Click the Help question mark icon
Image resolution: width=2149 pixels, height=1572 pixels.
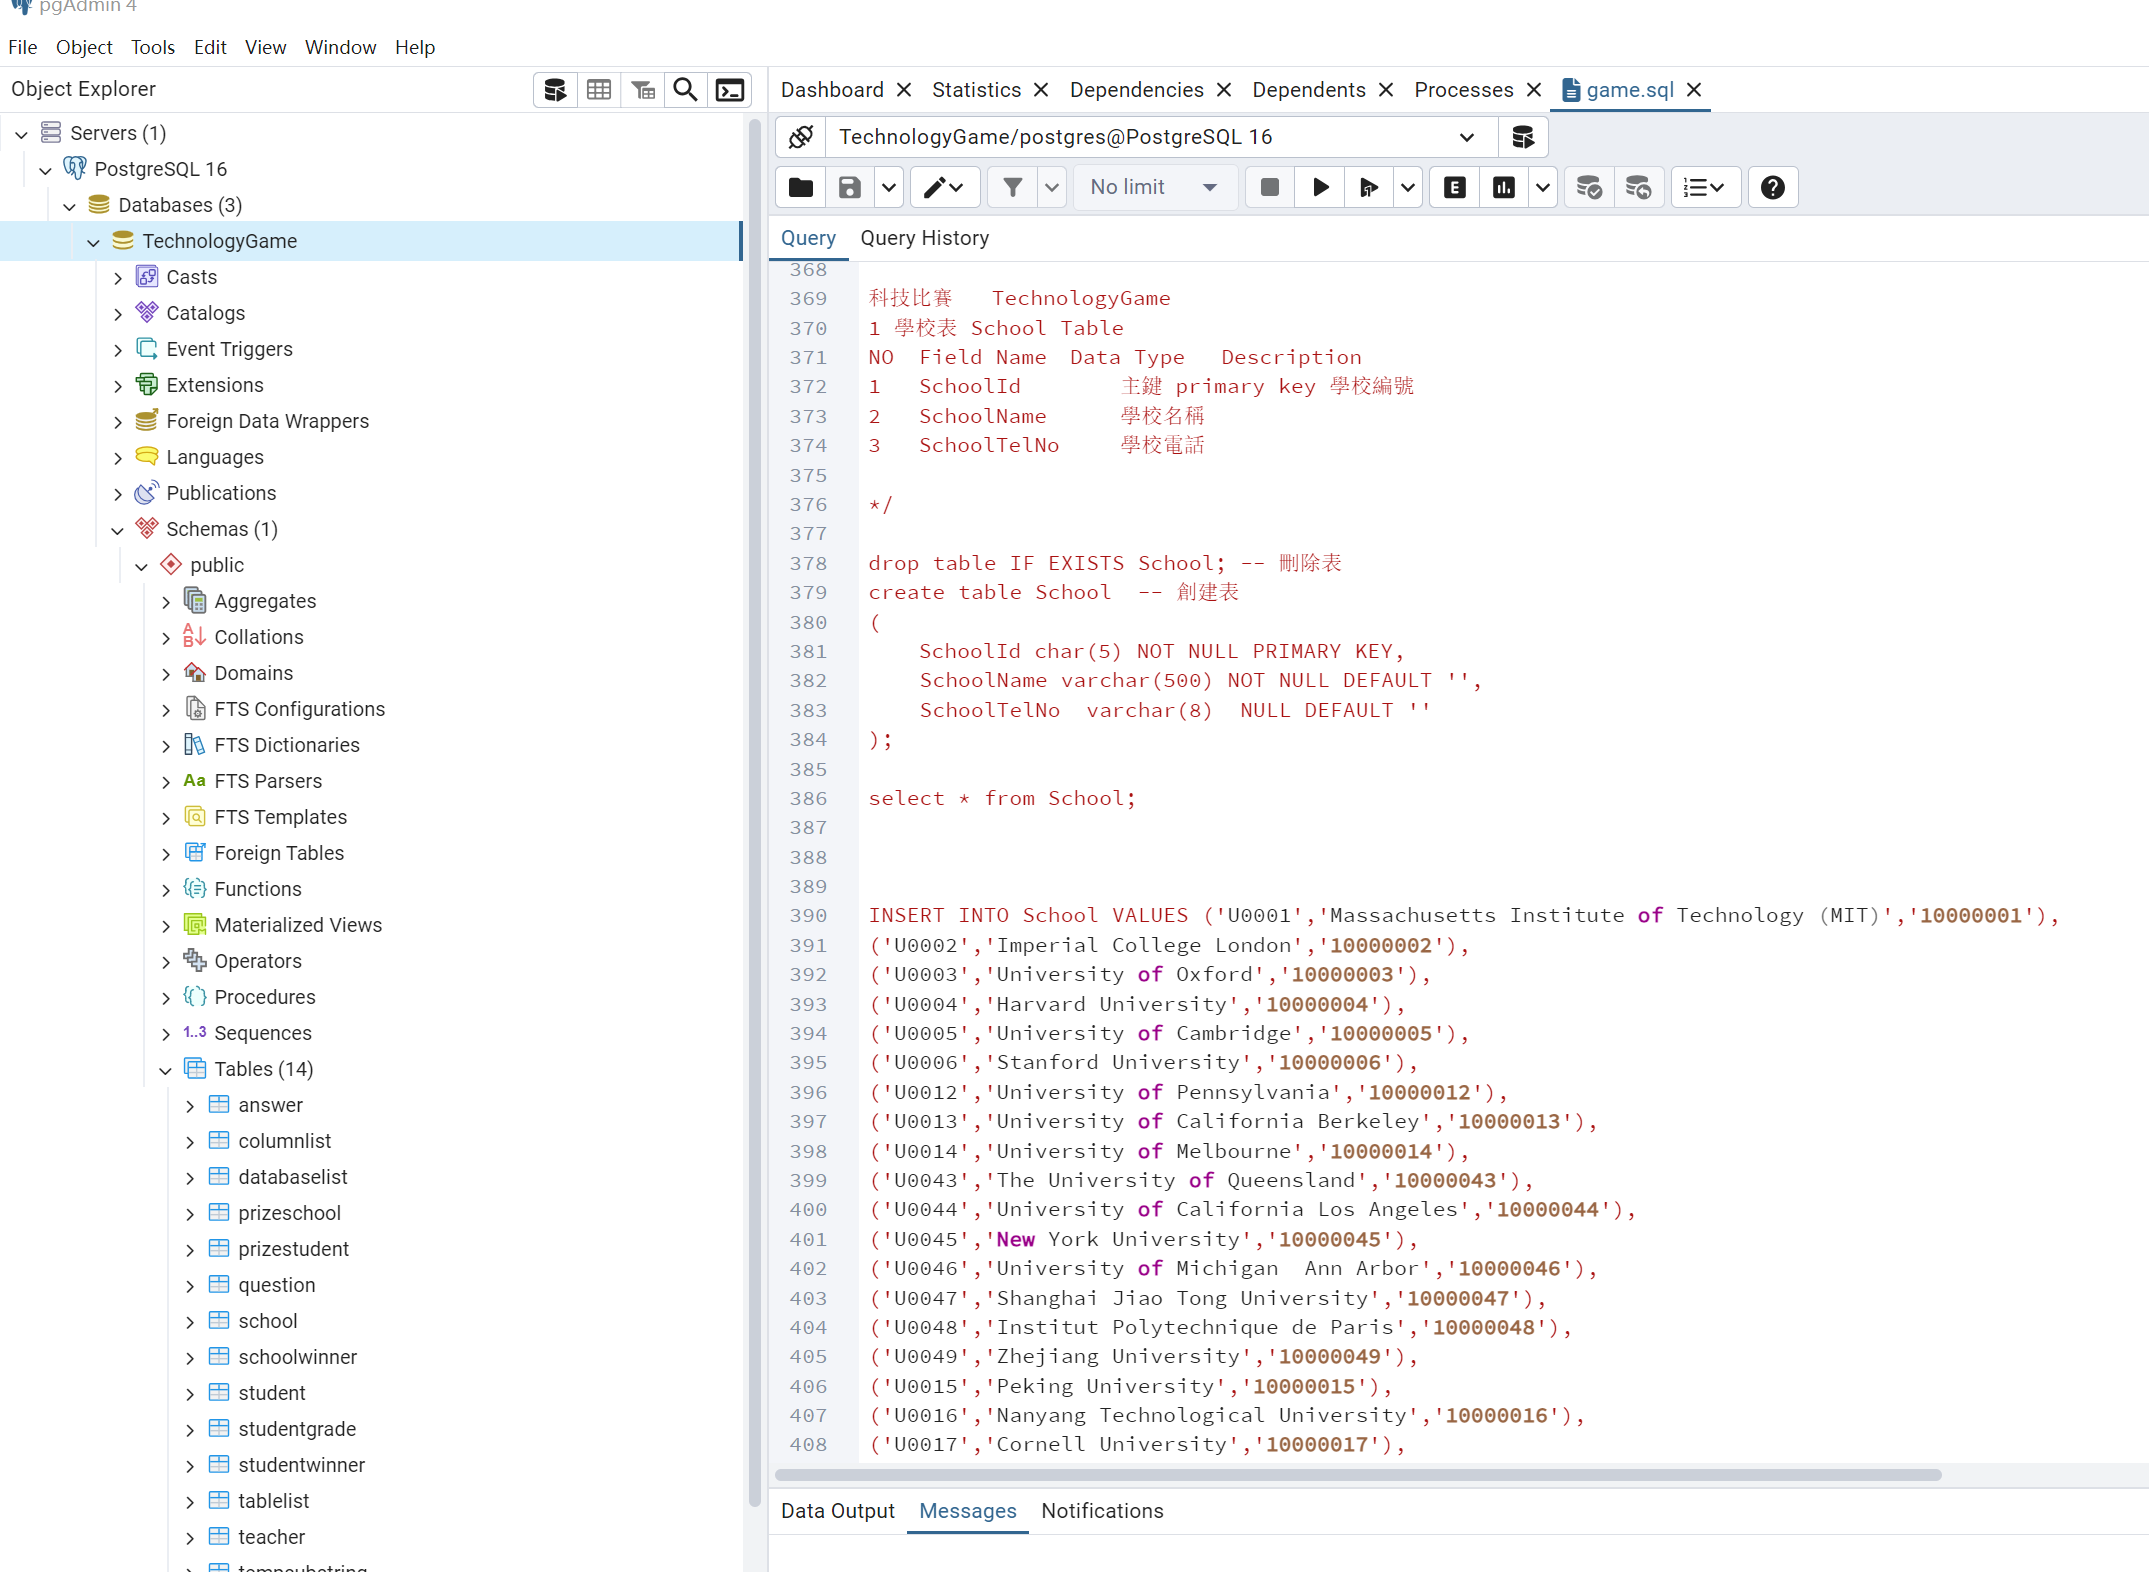(x=1772, y=187)
